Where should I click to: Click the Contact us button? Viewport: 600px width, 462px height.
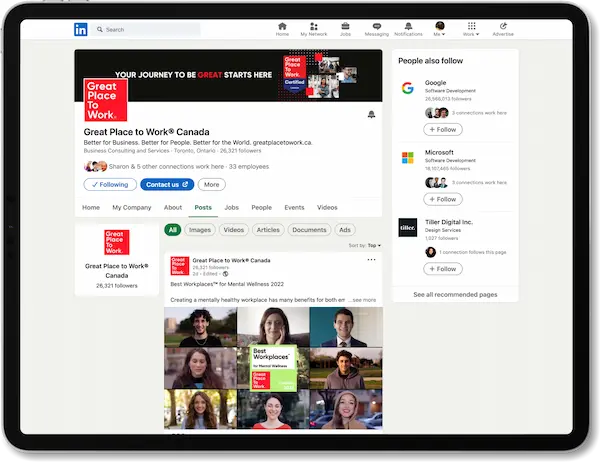(x=167, y=184)
